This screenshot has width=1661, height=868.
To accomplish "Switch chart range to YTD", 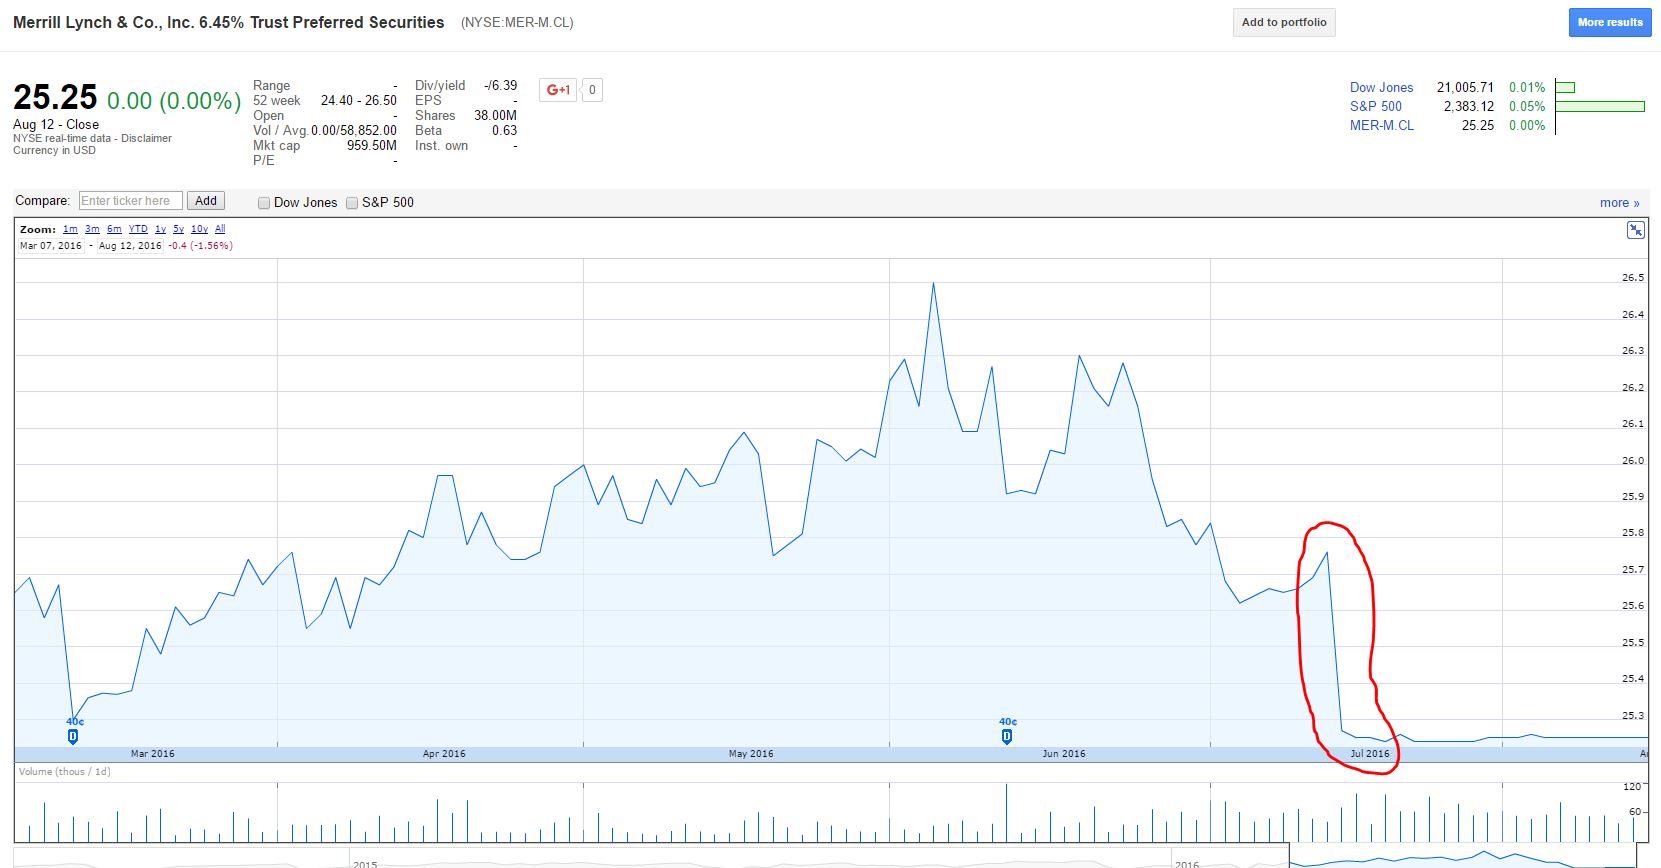I will 138,229.
